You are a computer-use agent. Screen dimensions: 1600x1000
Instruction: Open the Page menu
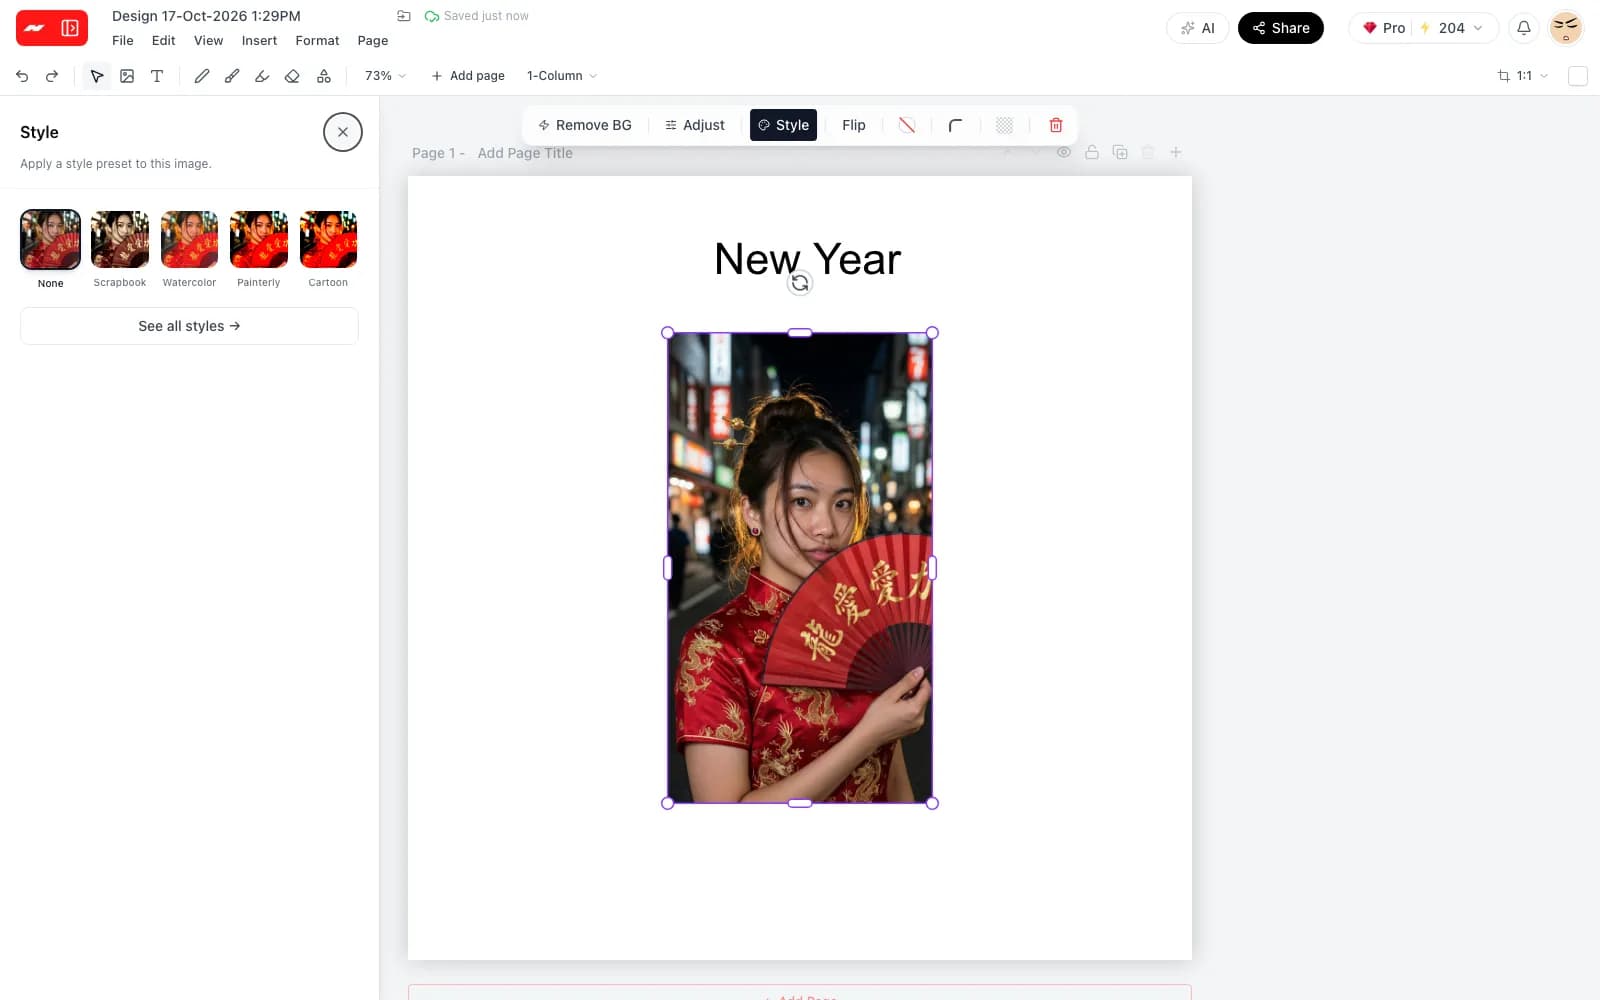pyautogui.click(x=373, y=41)
